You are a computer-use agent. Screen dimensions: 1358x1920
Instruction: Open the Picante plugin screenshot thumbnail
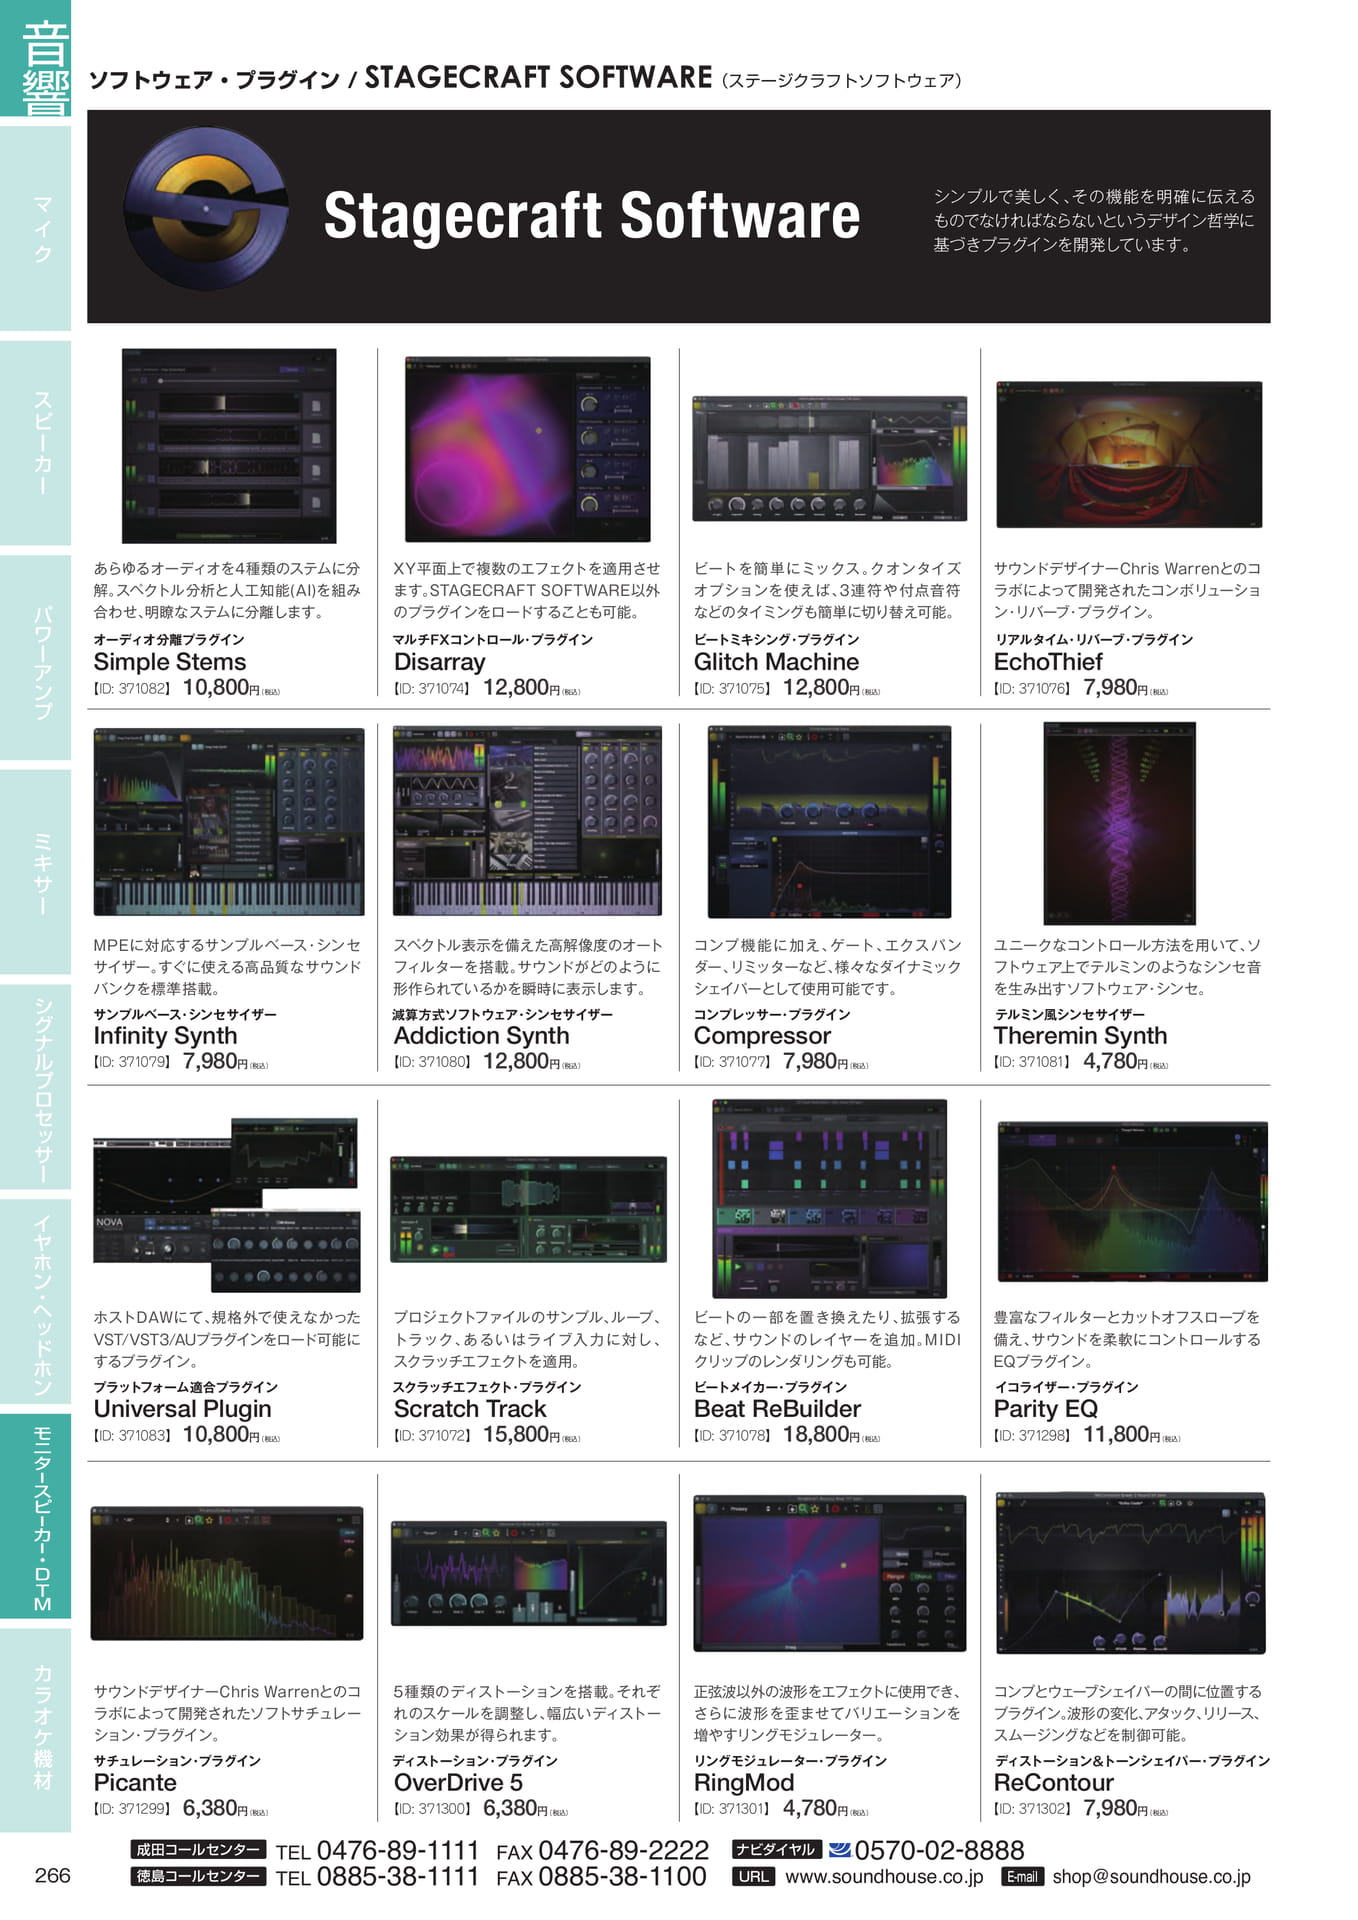pos(227,1573)
